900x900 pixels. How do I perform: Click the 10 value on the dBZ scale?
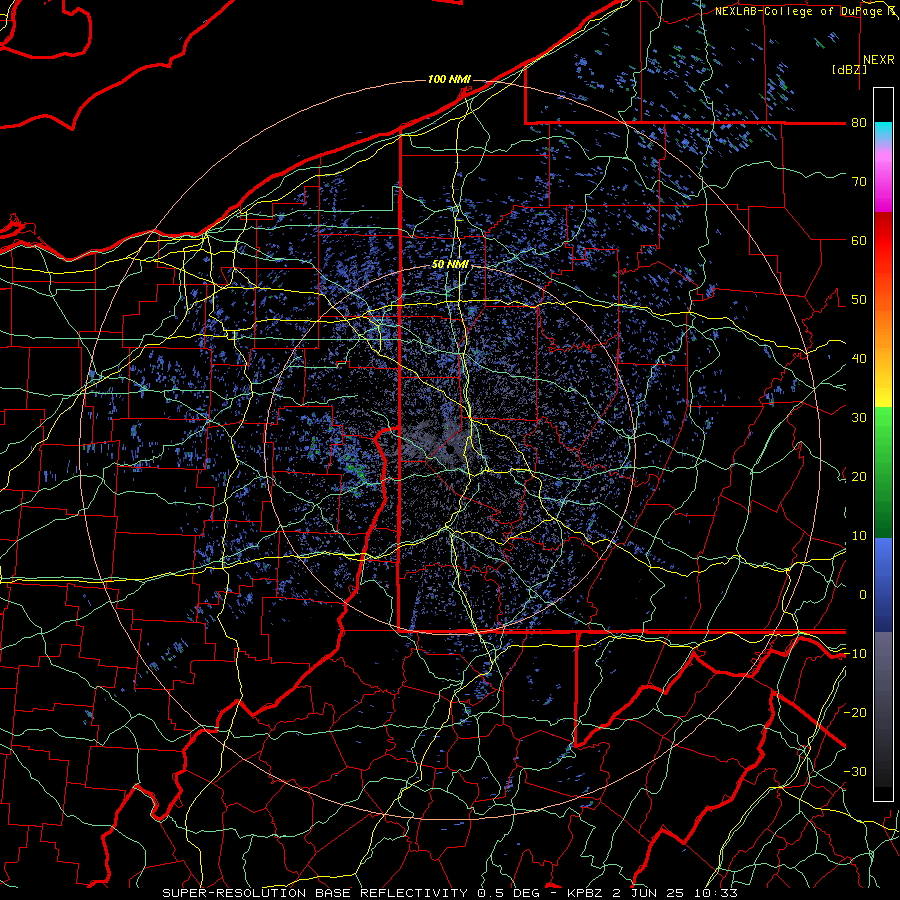[859, 536]
